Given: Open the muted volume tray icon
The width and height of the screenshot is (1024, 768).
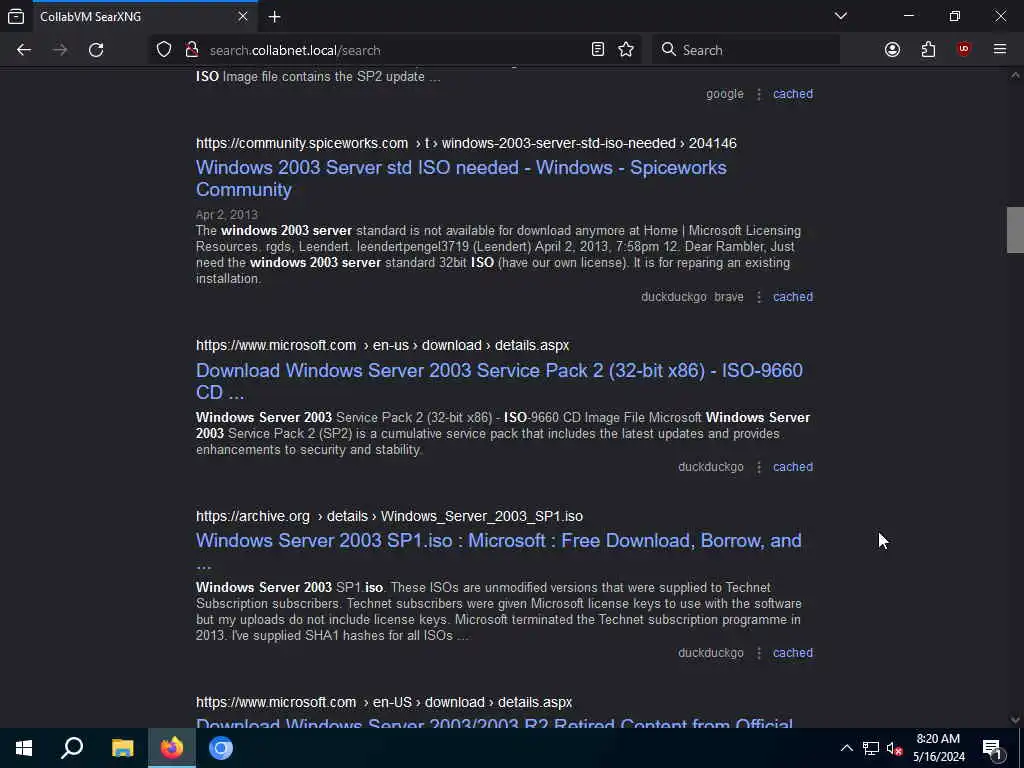Looking at the screenshot, I should pos(894,748).
